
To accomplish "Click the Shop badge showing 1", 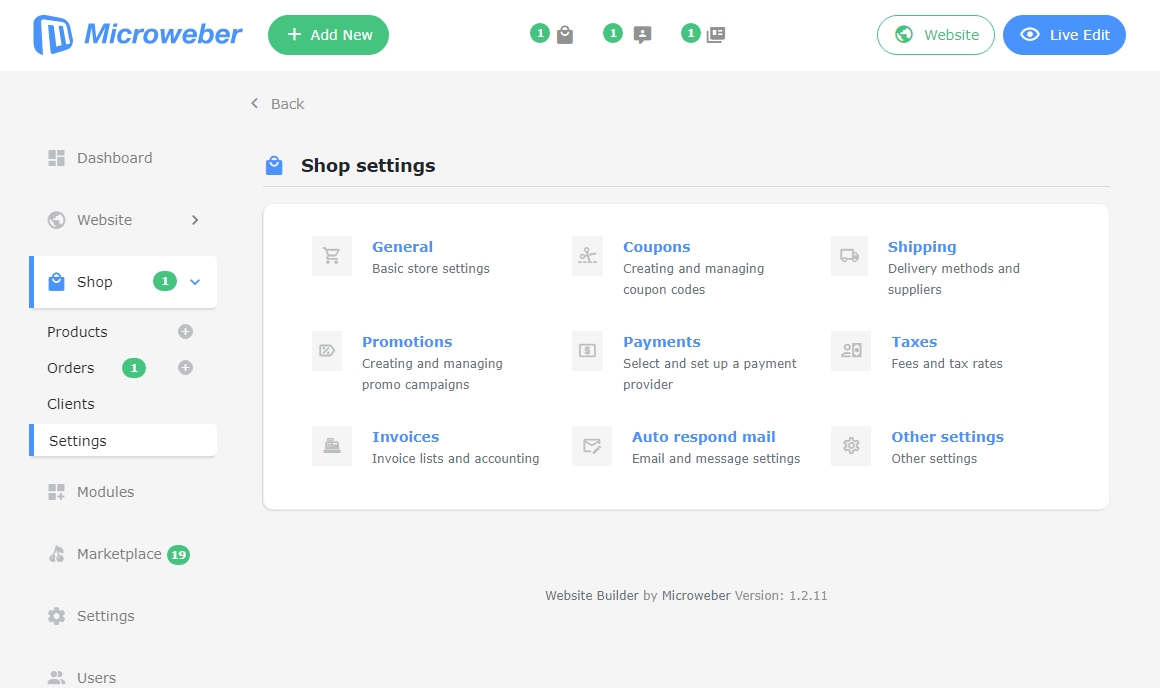I will pyautogui.click(x=165, y=281).
